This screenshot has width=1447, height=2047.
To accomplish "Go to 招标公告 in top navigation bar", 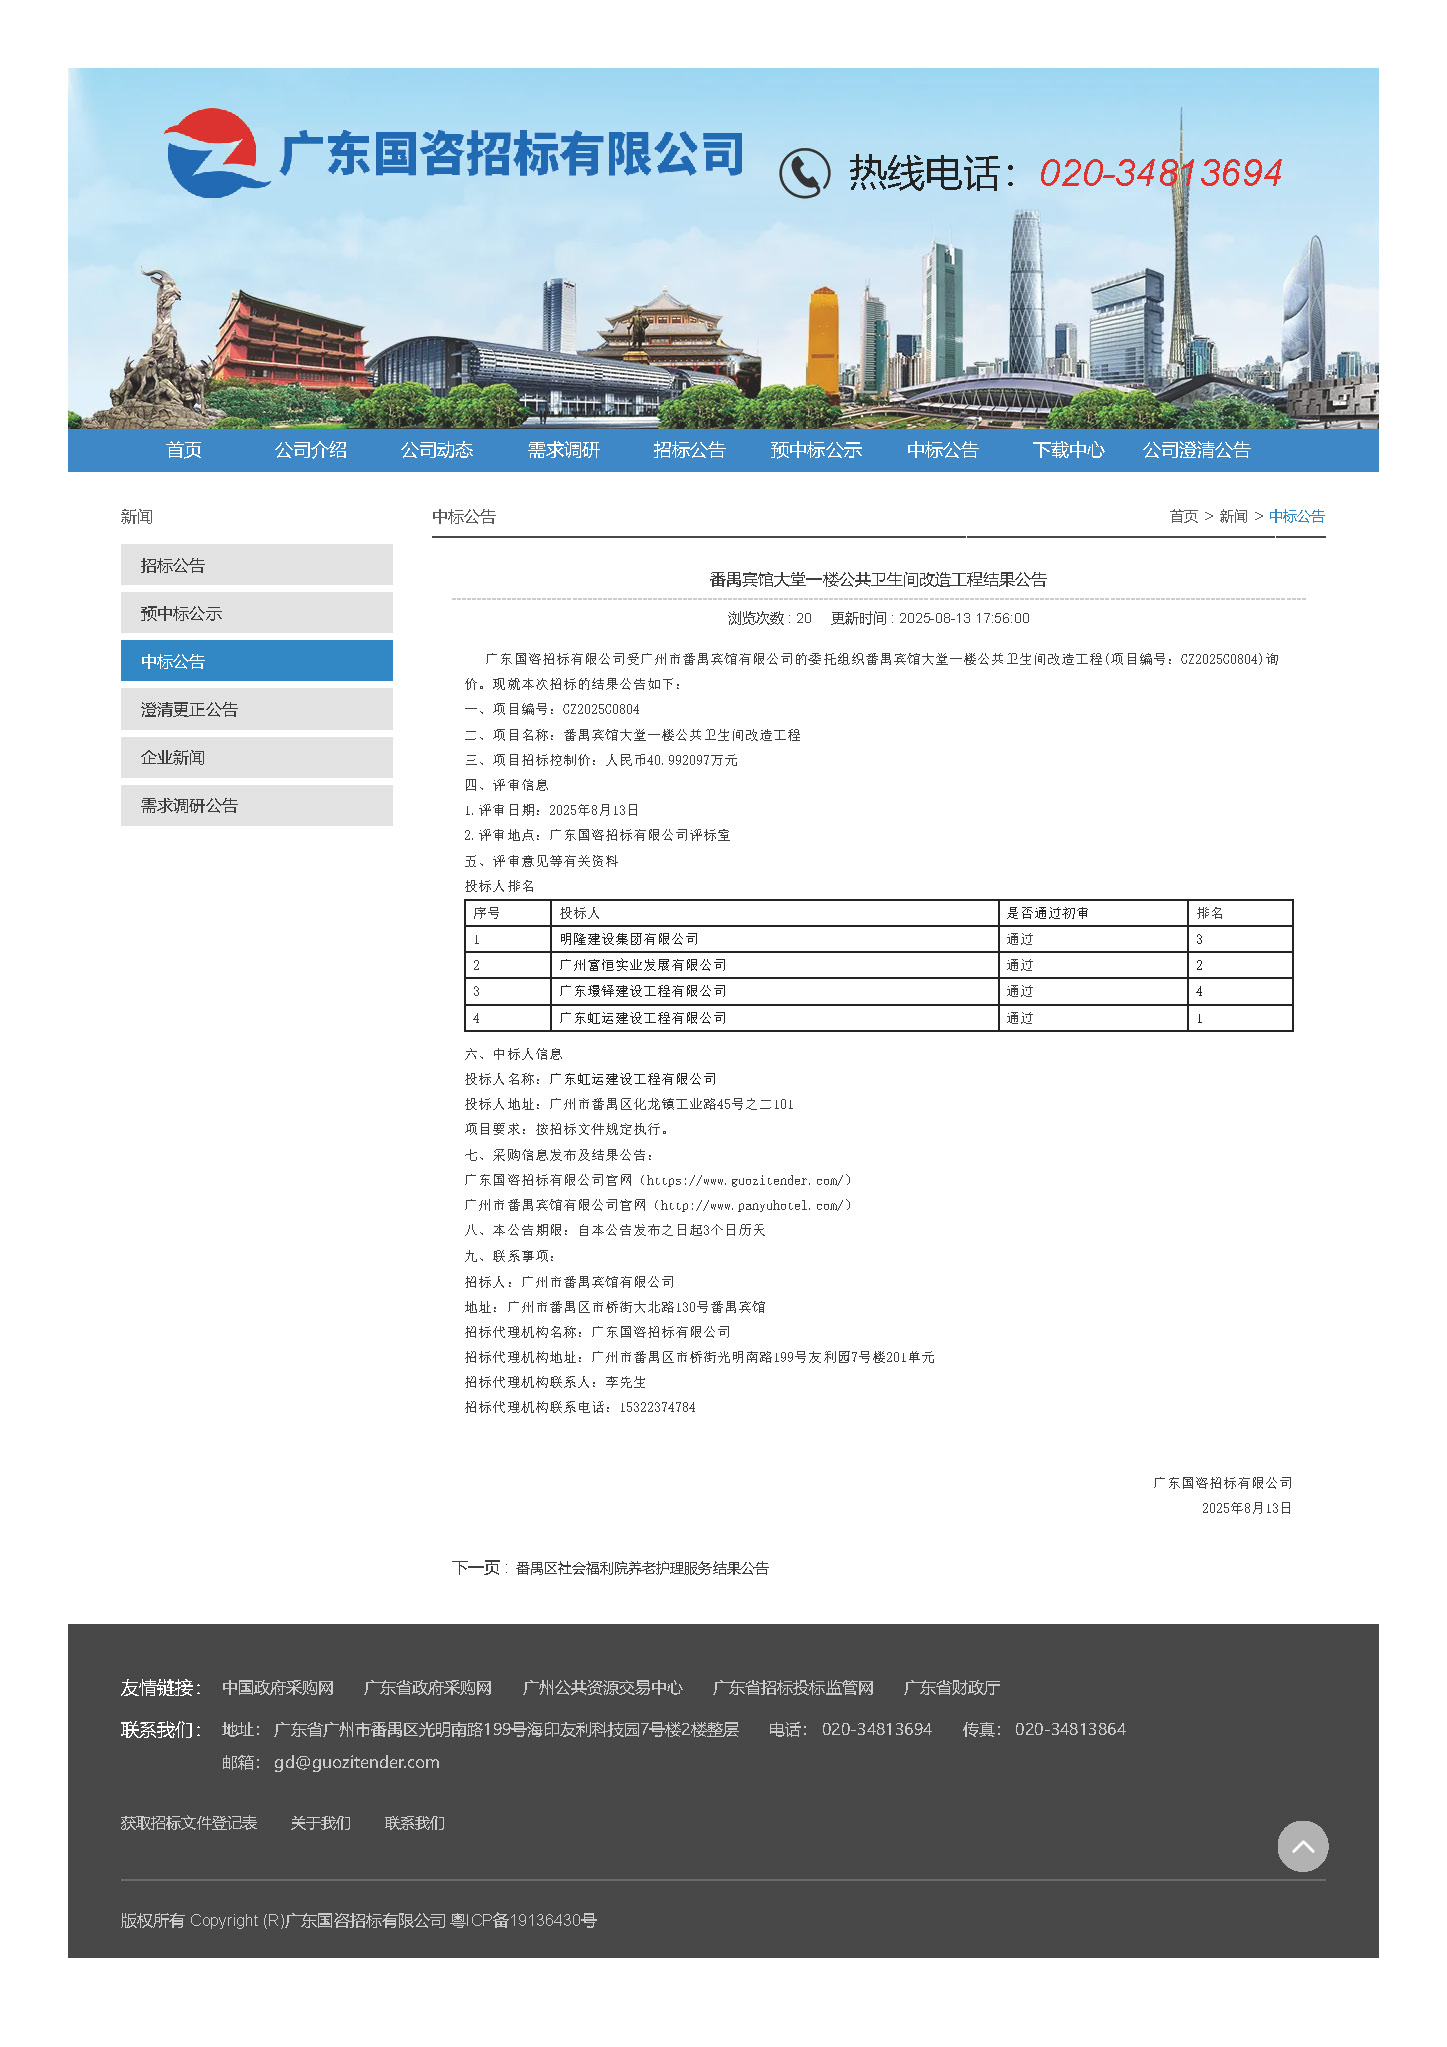I will coord(689,450).
